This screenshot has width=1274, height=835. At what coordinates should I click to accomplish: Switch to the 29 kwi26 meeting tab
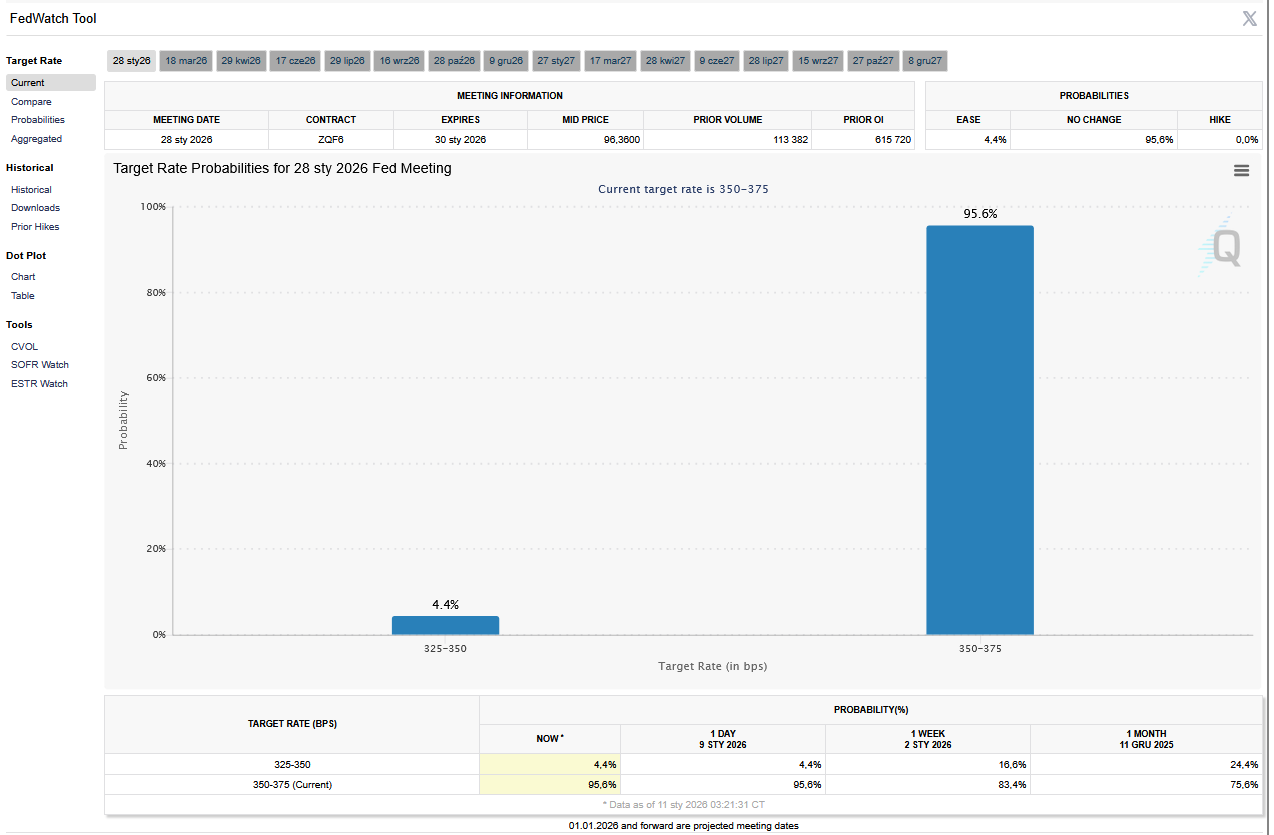(241, 61)
